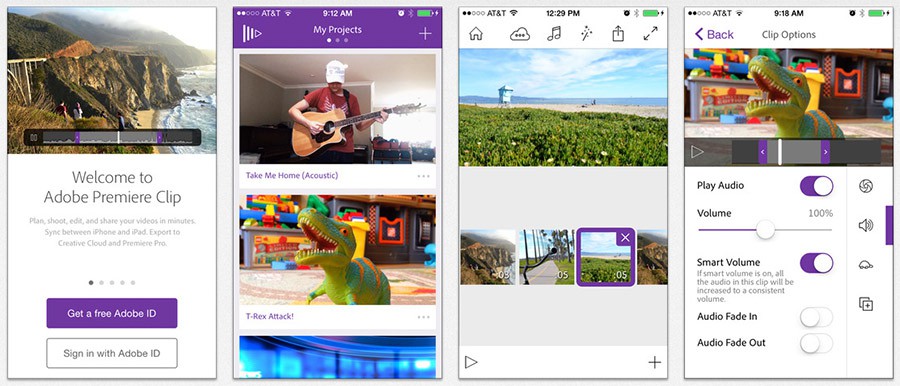Expand preview with fullscreen arrows icon
Image resolution: width=900 pixels, height=386 pixels.
point(650,34)
